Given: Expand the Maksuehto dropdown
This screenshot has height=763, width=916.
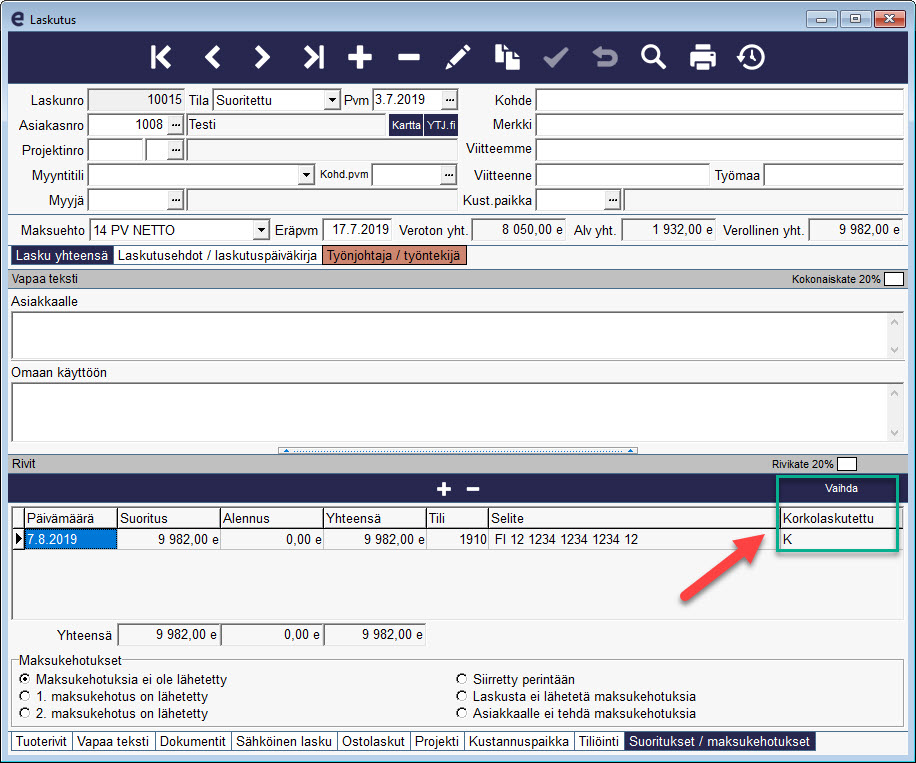Looking at the screenshot, I should (x=261, y=230).
